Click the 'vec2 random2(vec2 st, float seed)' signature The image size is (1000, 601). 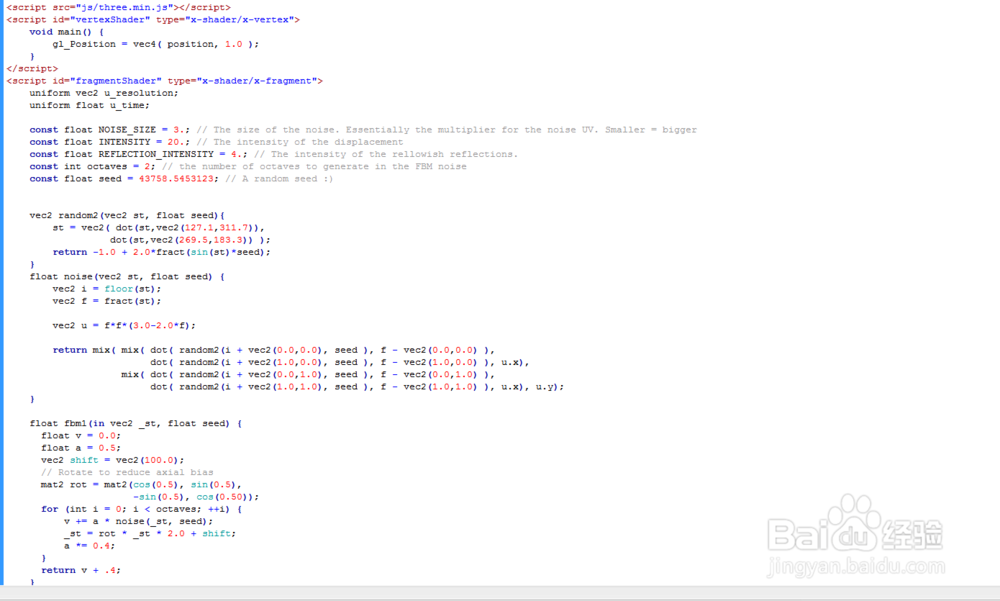click(x=127, y=216)
